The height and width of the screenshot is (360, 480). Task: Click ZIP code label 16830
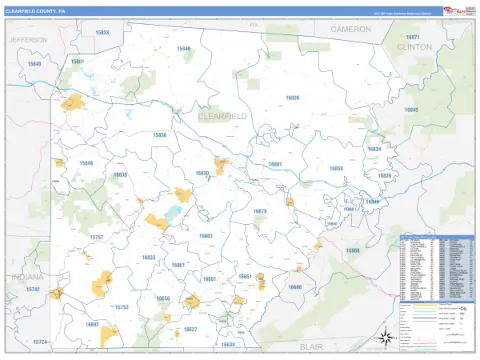pyautogui.click(x=202, y=173)
